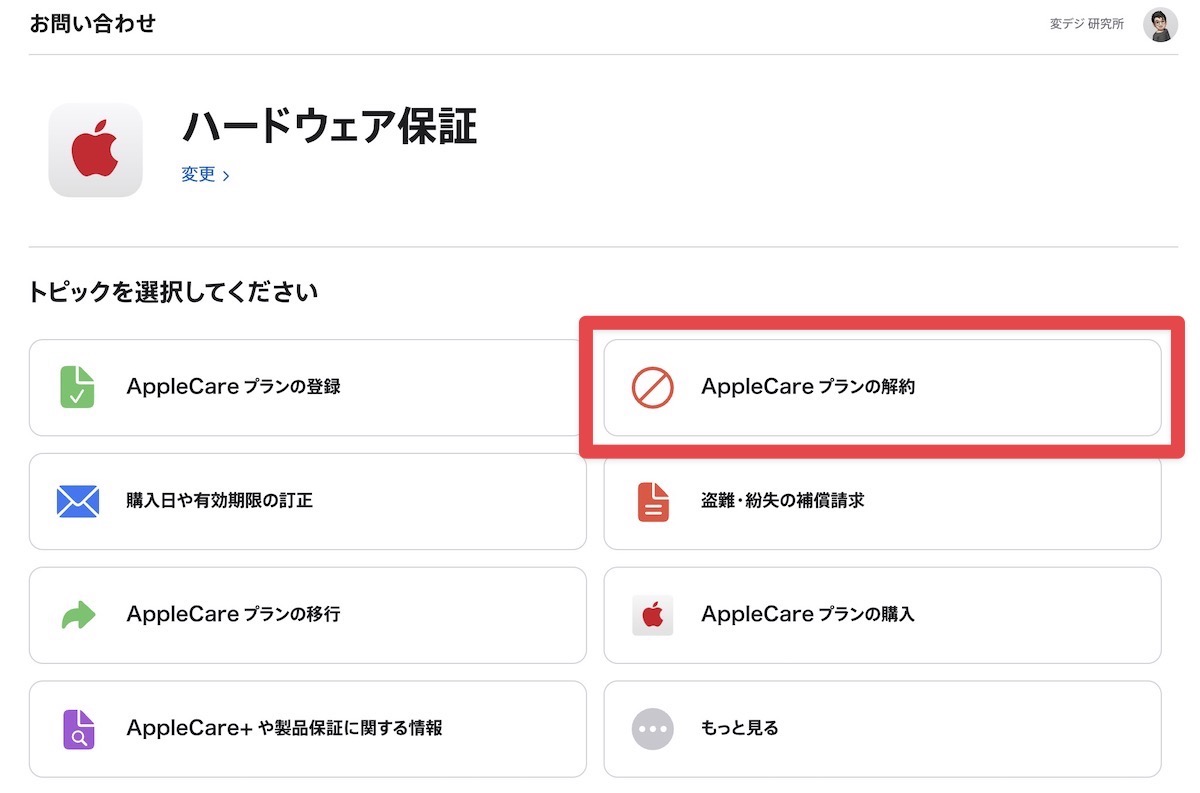The image size is (1200, 793).
Task: Click the red document icon for 盗難・紛失の補償請求
Action: tap(653, 501)
